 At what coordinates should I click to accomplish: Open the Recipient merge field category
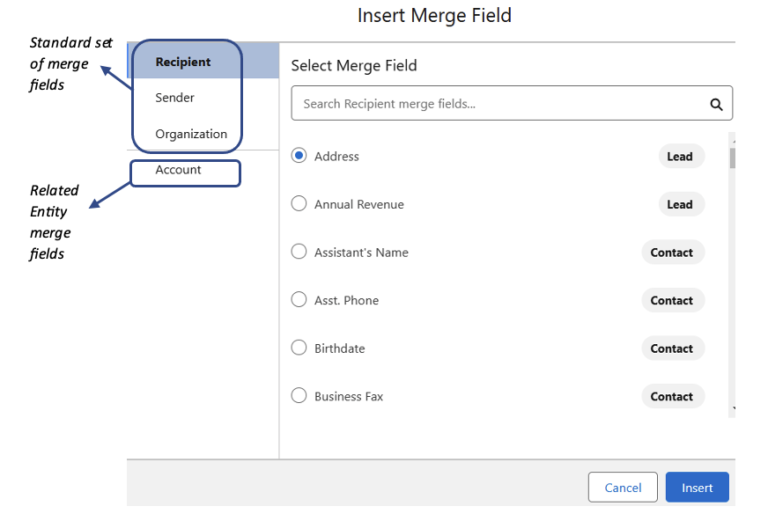tap(203, 61)
